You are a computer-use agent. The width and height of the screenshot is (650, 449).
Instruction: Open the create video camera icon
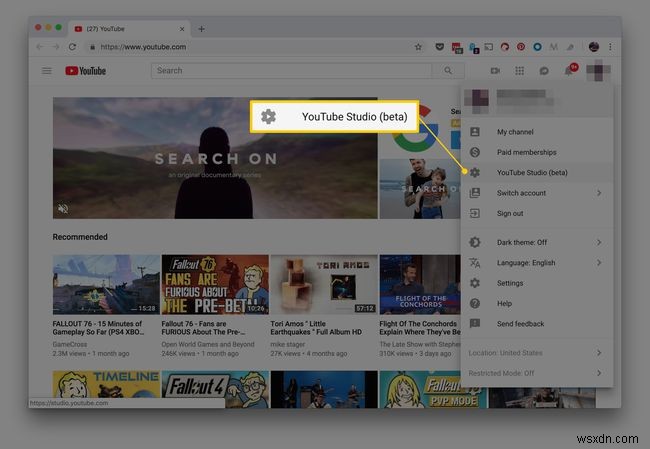(x=495, y=71)
